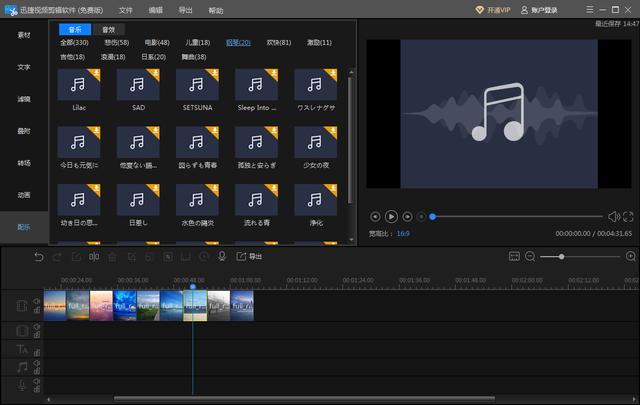Screen dimensions: 640x405
Task: Open the 16:9 aspect ratio selector
Action: [x=402, y=233]
